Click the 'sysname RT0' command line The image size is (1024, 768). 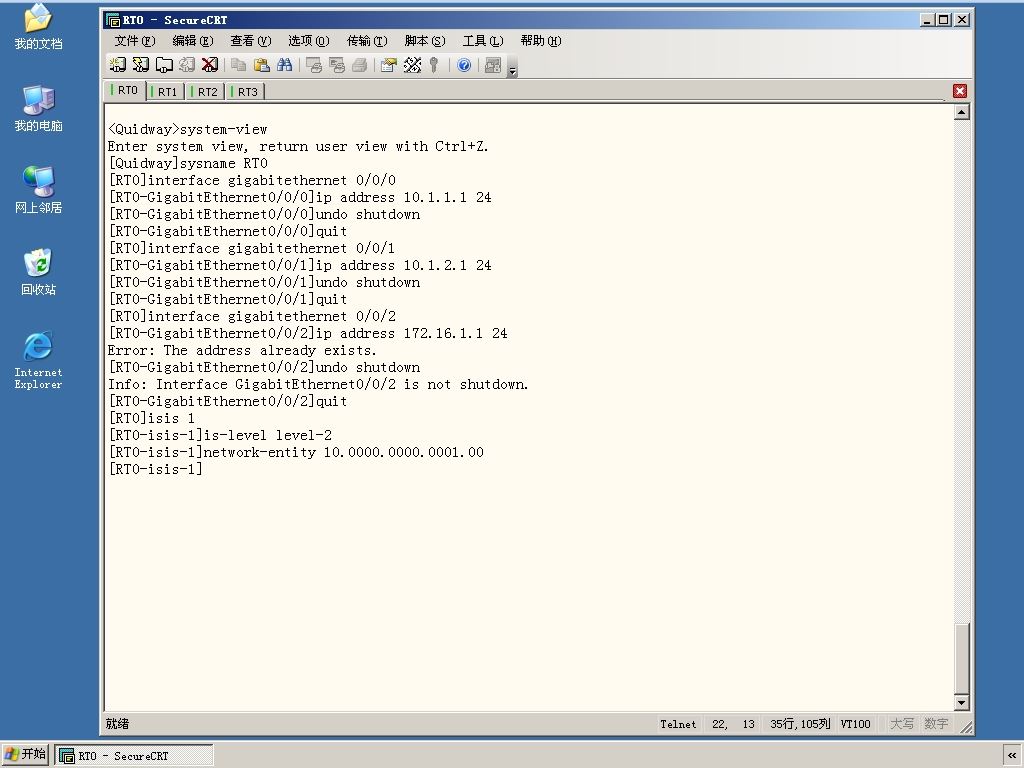188,163
